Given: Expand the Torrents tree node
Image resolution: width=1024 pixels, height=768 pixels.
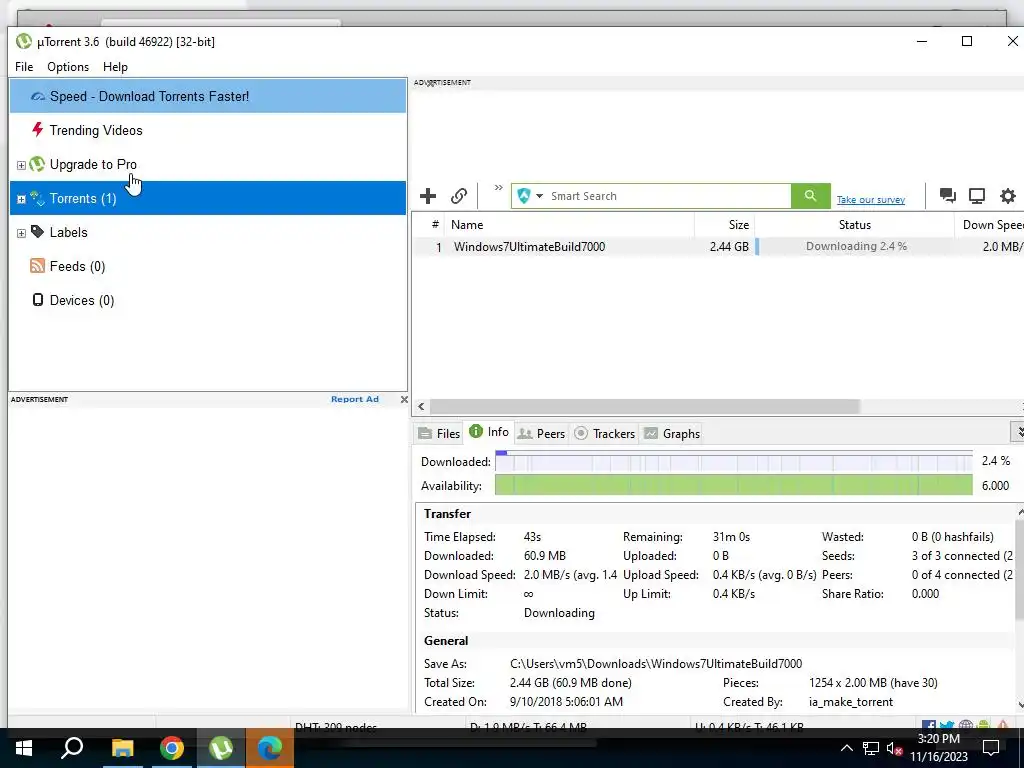Looking at the screenshot, I should point(21,199).
